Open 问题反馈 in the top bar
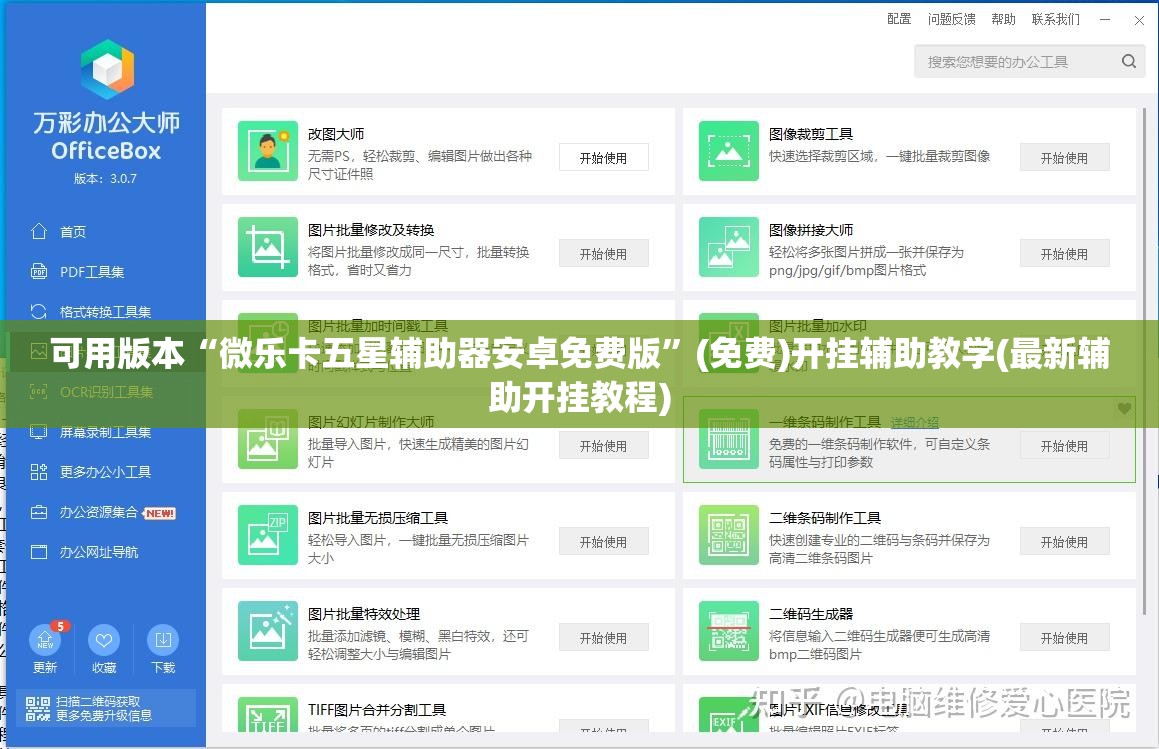This screenshot has width=1159, height=749. (951, 19)
